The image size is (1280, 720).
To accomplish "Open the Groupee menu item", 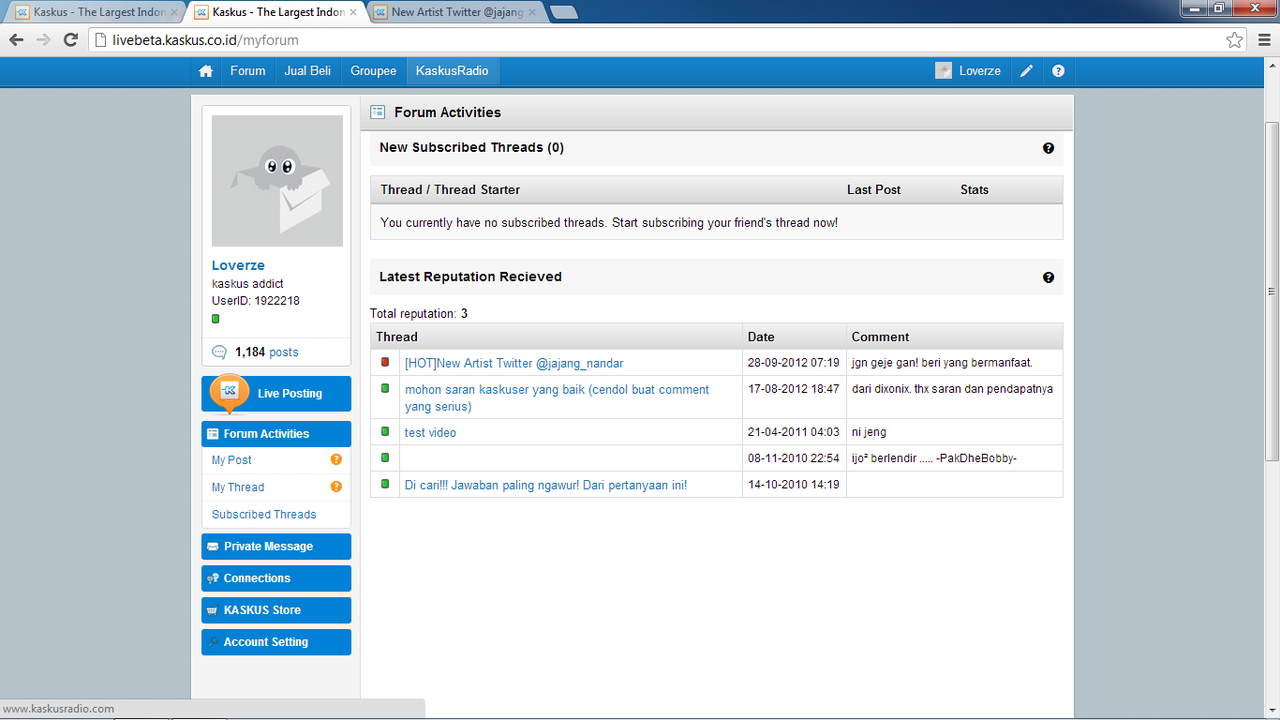I will pos(373,71).
